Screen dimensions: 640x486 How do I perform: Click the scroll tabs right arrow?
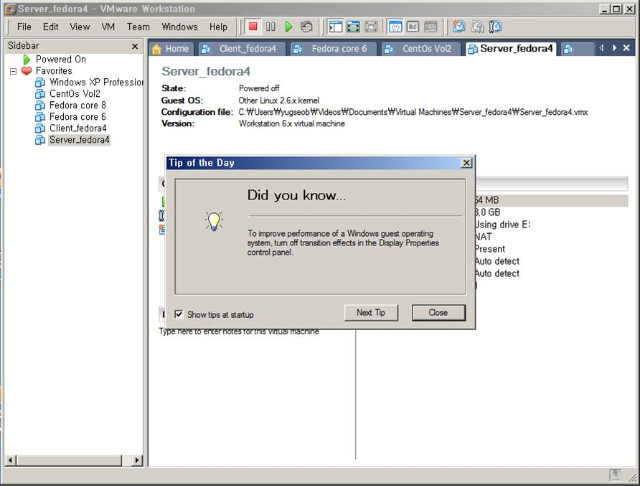pos(614,48)
